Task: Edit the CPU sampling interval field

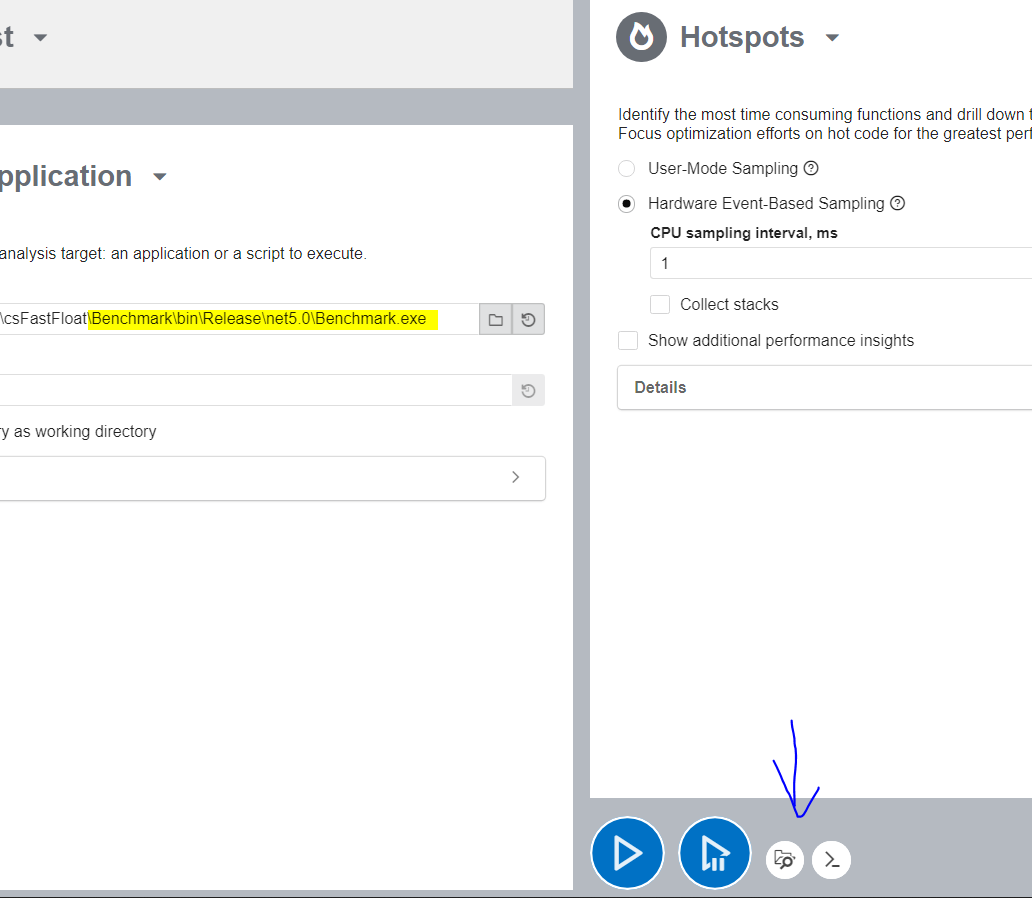Action: (840, 263)
